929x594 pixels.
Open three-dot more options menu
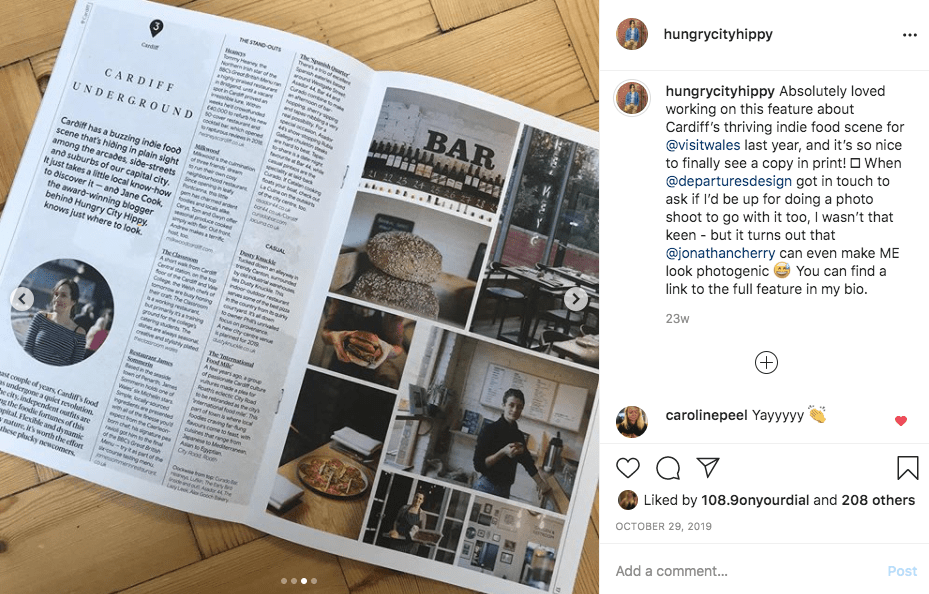(x=909, y=35)
